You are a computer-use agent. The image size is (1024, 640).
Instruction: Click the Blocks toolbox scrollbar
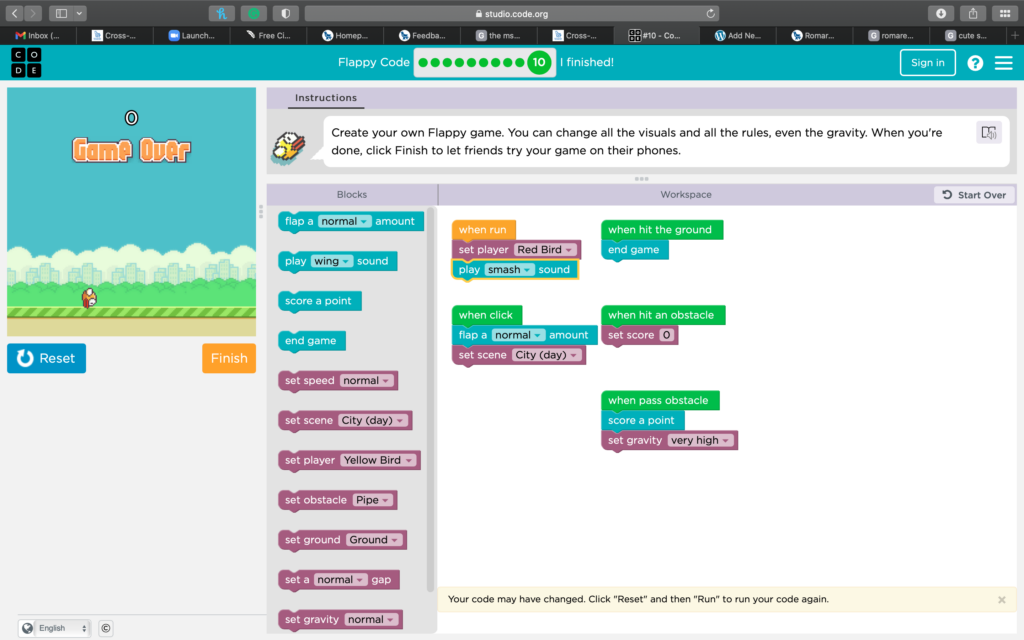(430, 399)
